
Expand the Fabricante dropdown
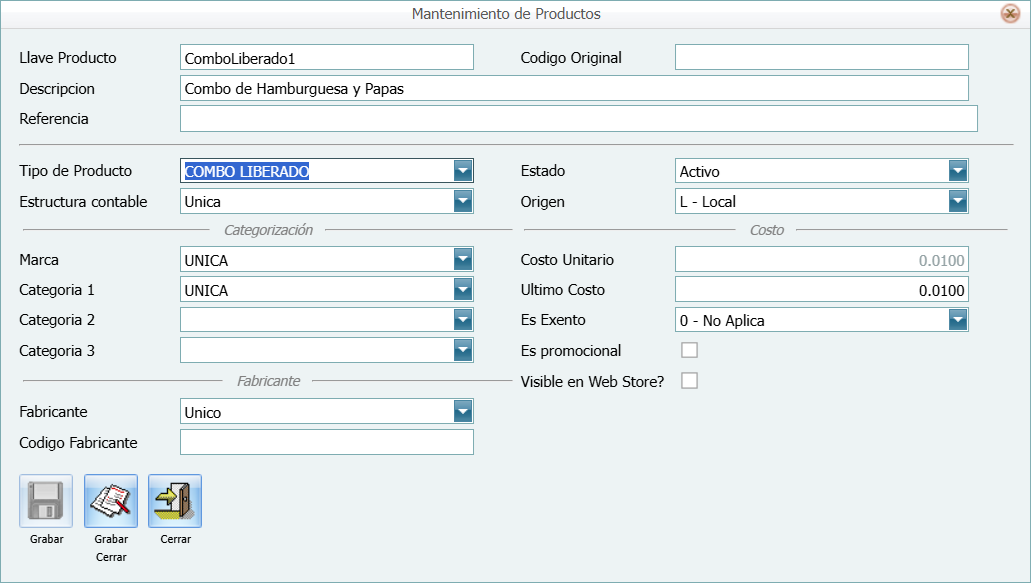[x=462, y=412]
